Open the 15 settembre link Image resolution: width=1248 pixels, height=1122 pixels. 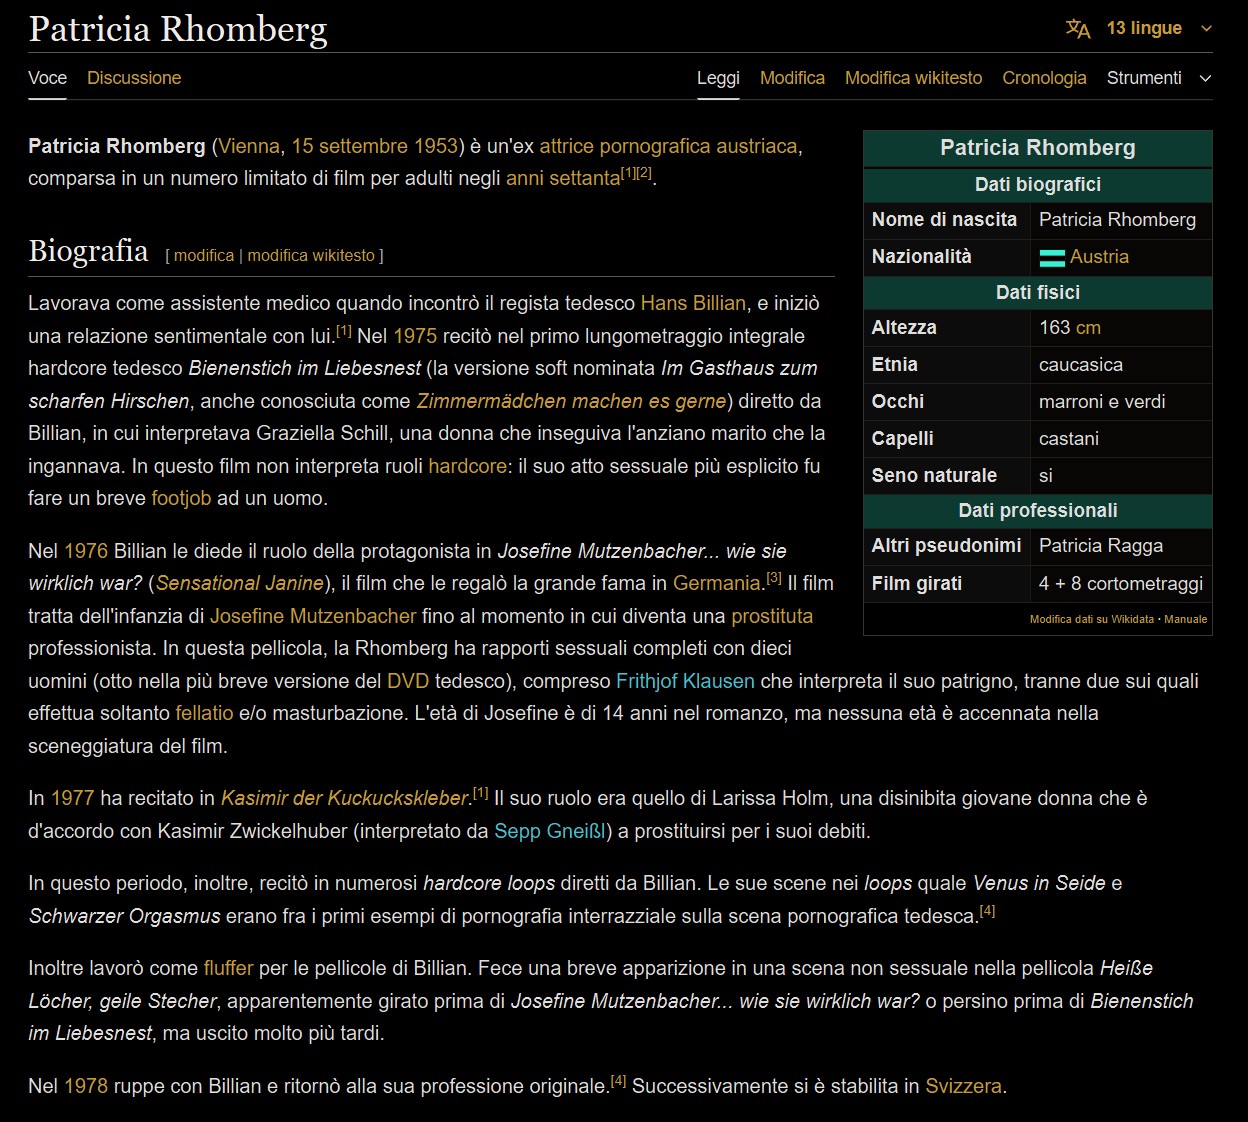[x=350, y=146]
